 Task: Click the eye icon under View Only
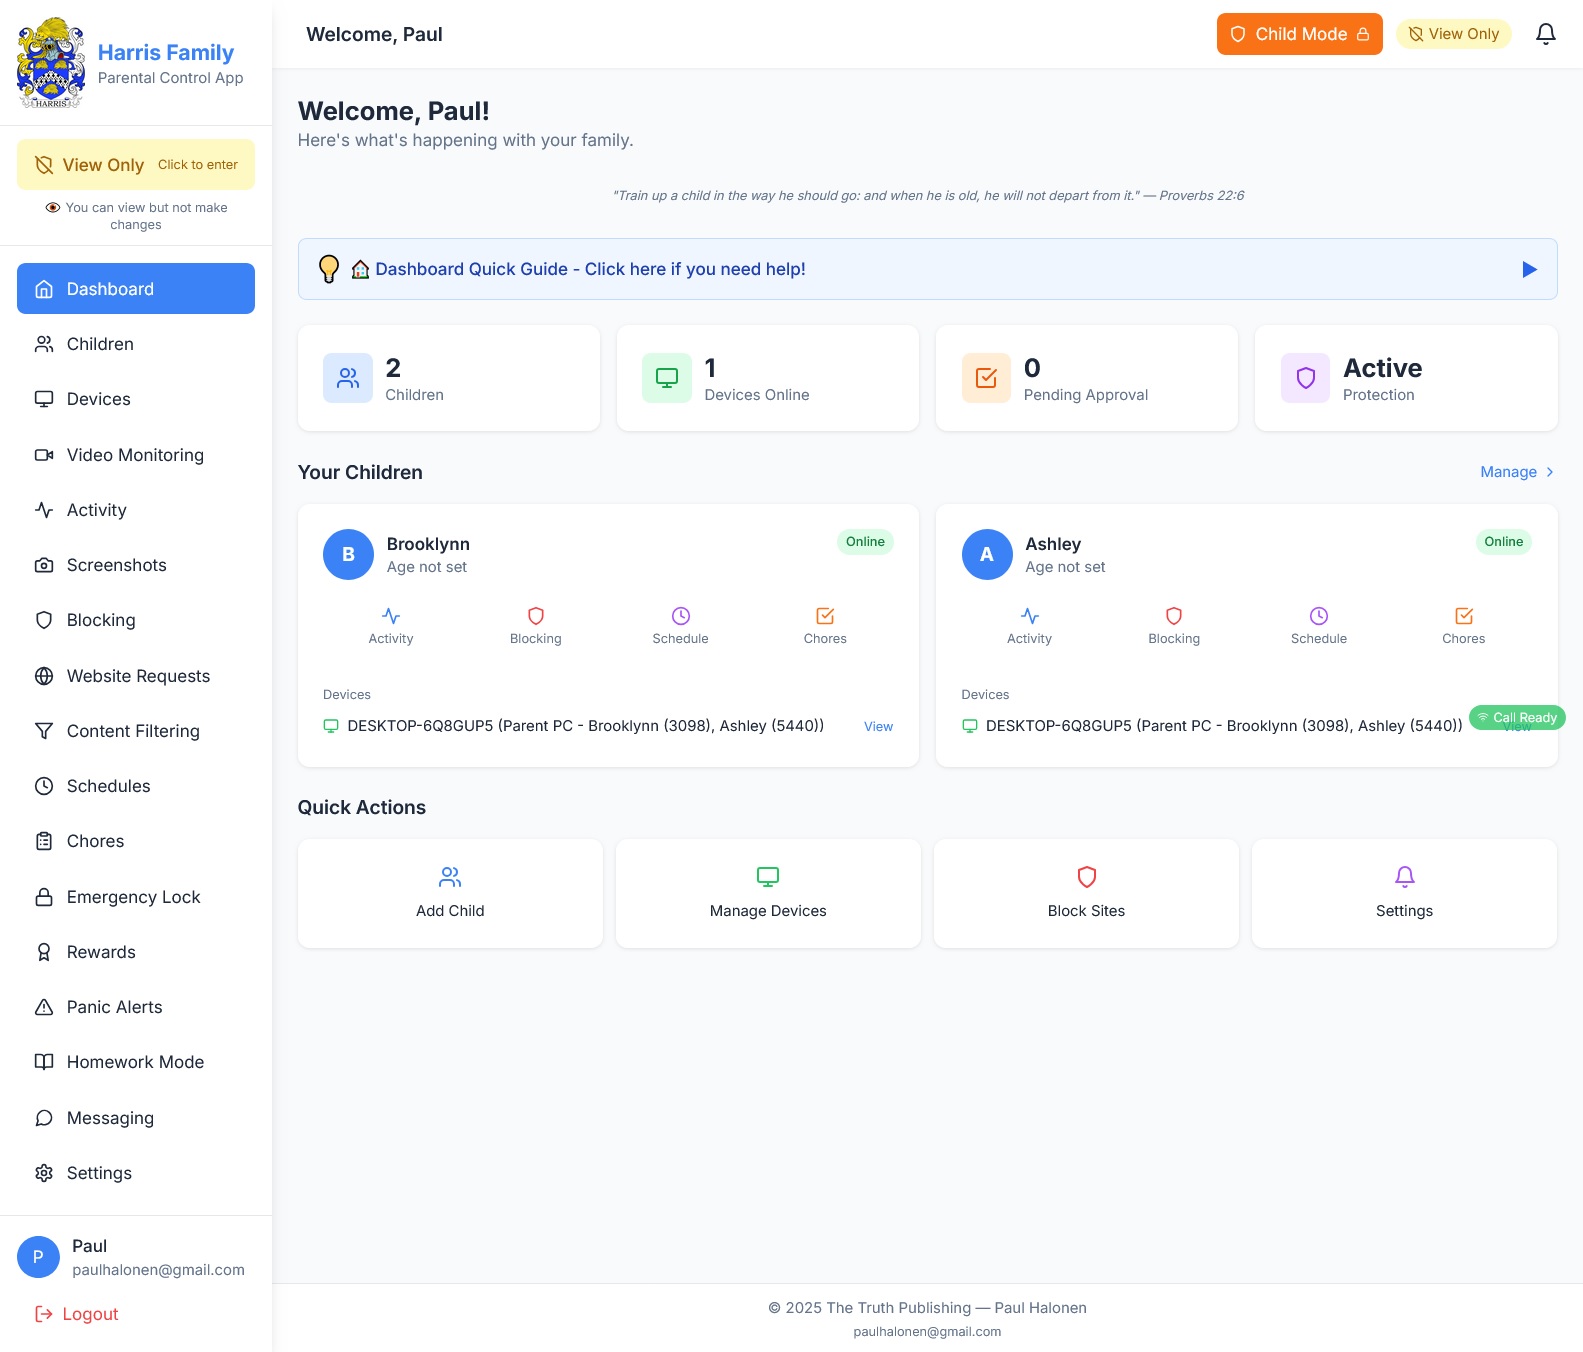click(53, 208)
